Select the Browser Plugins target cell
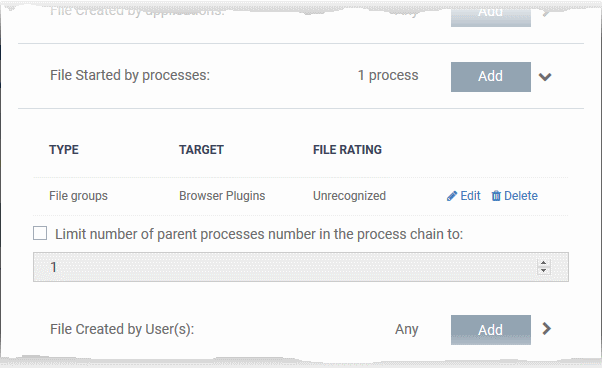 [x=222, y=196]
